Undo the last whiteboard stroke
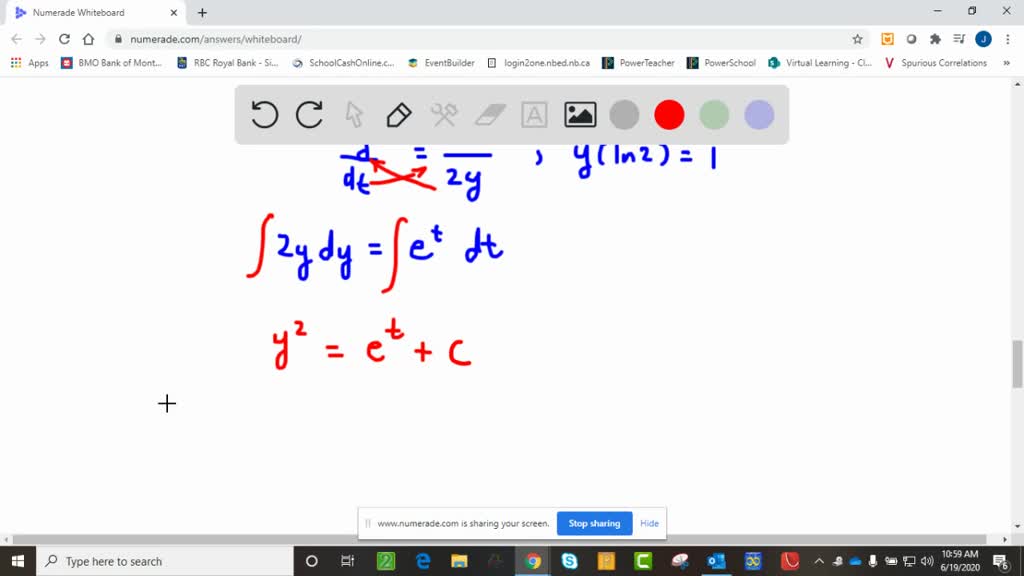Viewport: 1024px width, 576px height. click(264, 114)
